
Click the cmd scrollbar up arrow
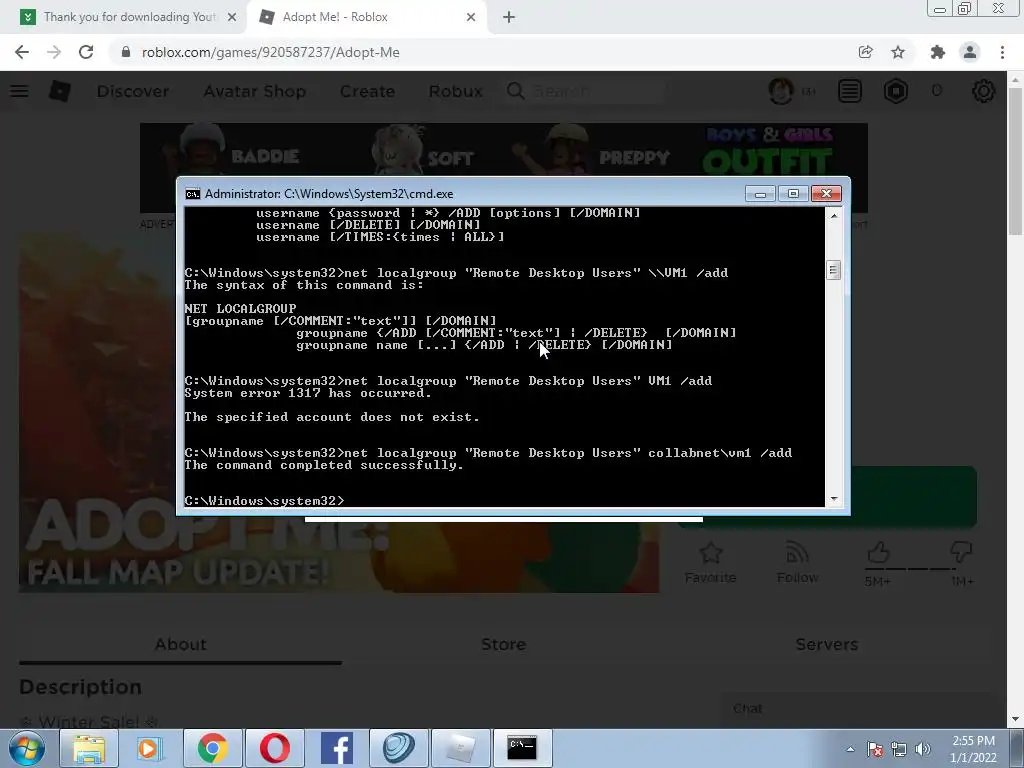[x=833, y=215]
